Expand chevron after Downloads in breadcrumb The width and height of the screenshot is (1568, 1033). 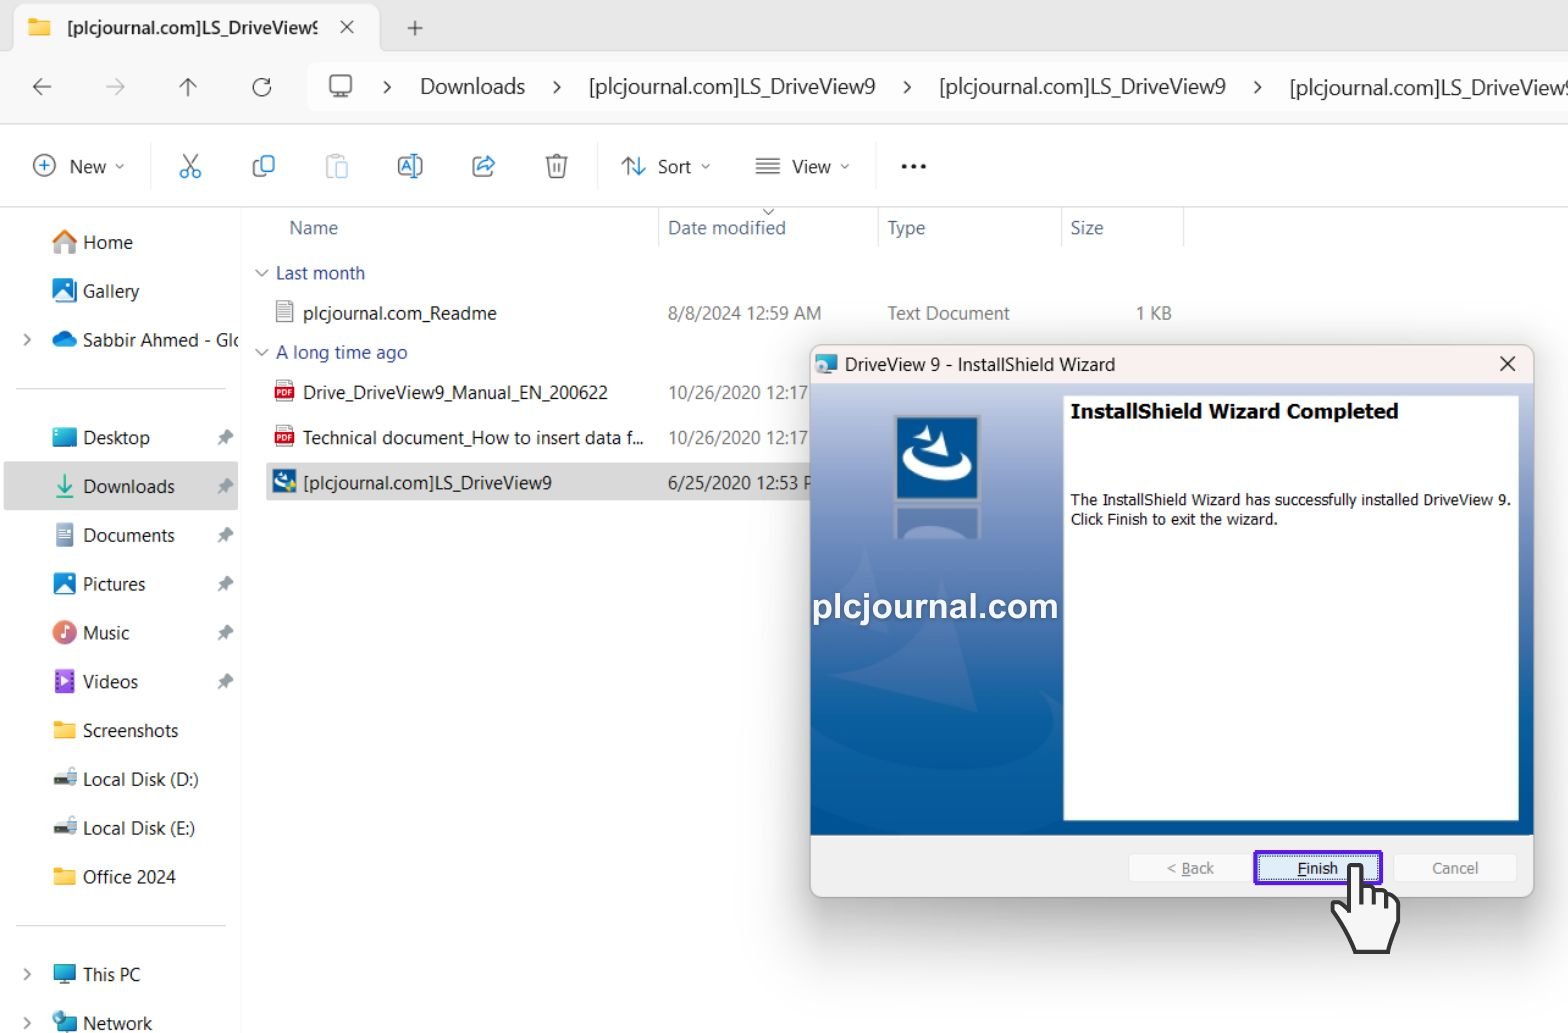[x=557, y=87]
